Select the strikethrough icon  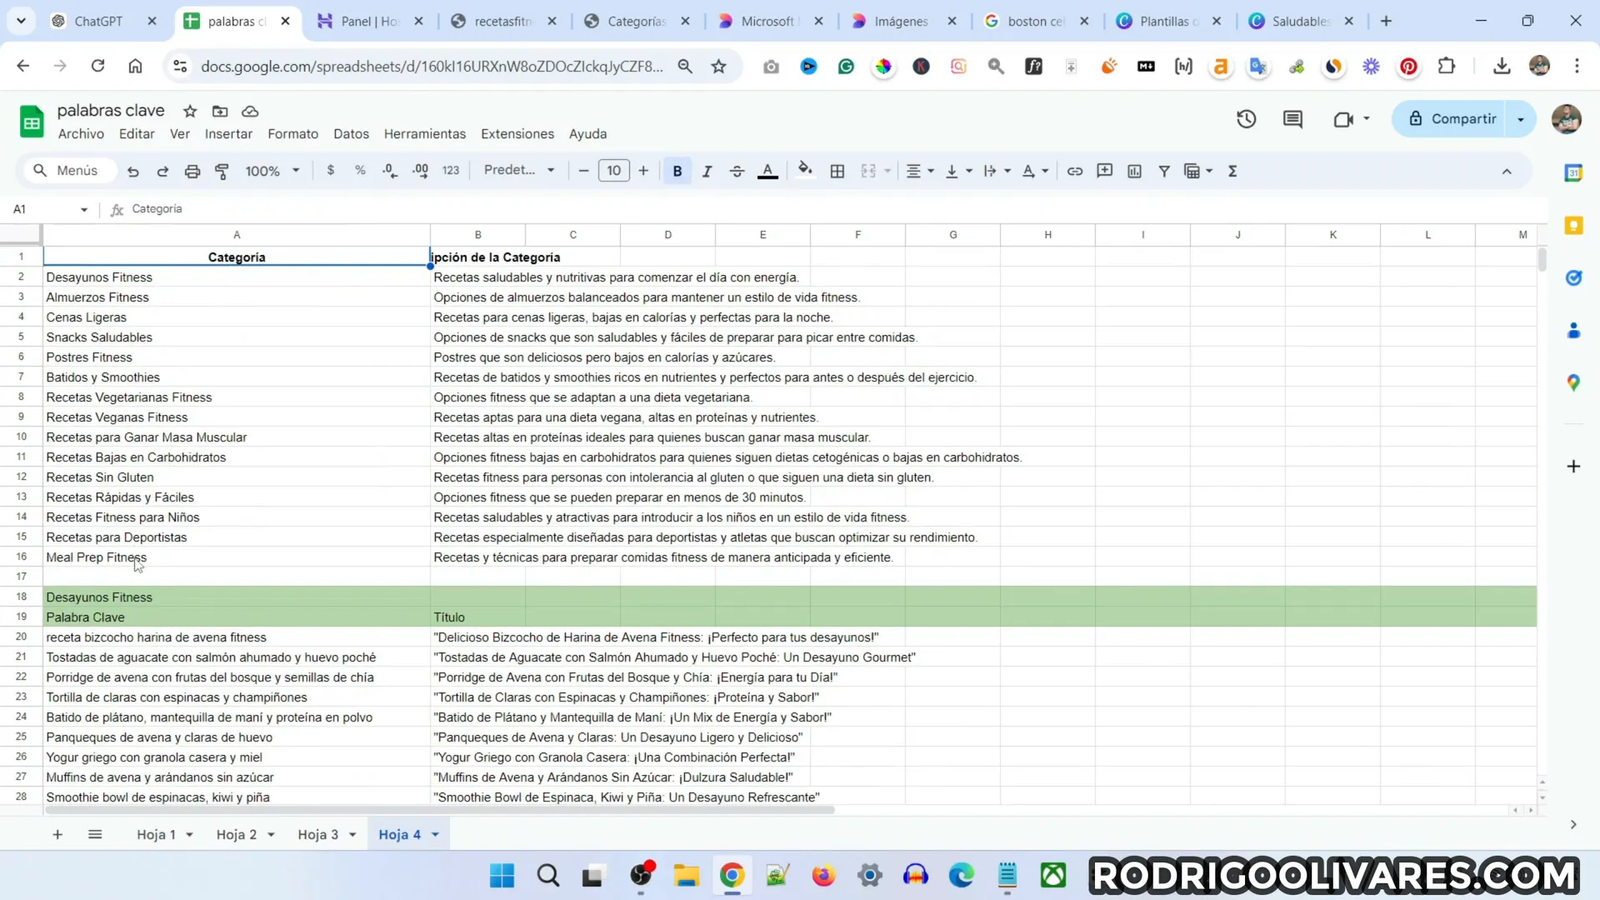[736, 170]
